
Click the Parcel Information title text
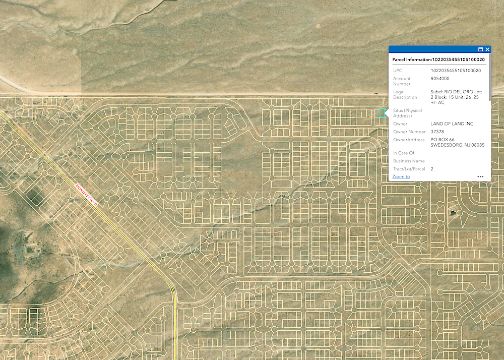(x=439, y=59)
